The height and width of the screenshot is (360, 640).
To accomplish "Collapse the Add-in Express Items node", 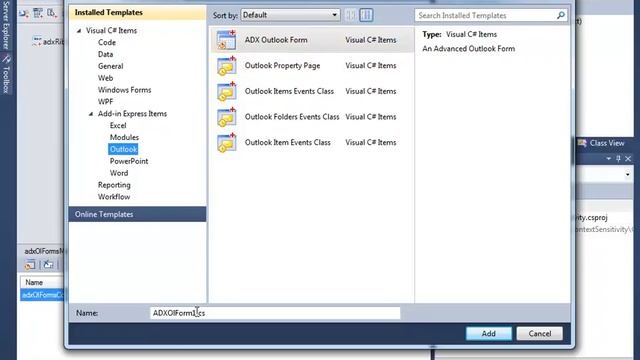I will coord(91,114).
